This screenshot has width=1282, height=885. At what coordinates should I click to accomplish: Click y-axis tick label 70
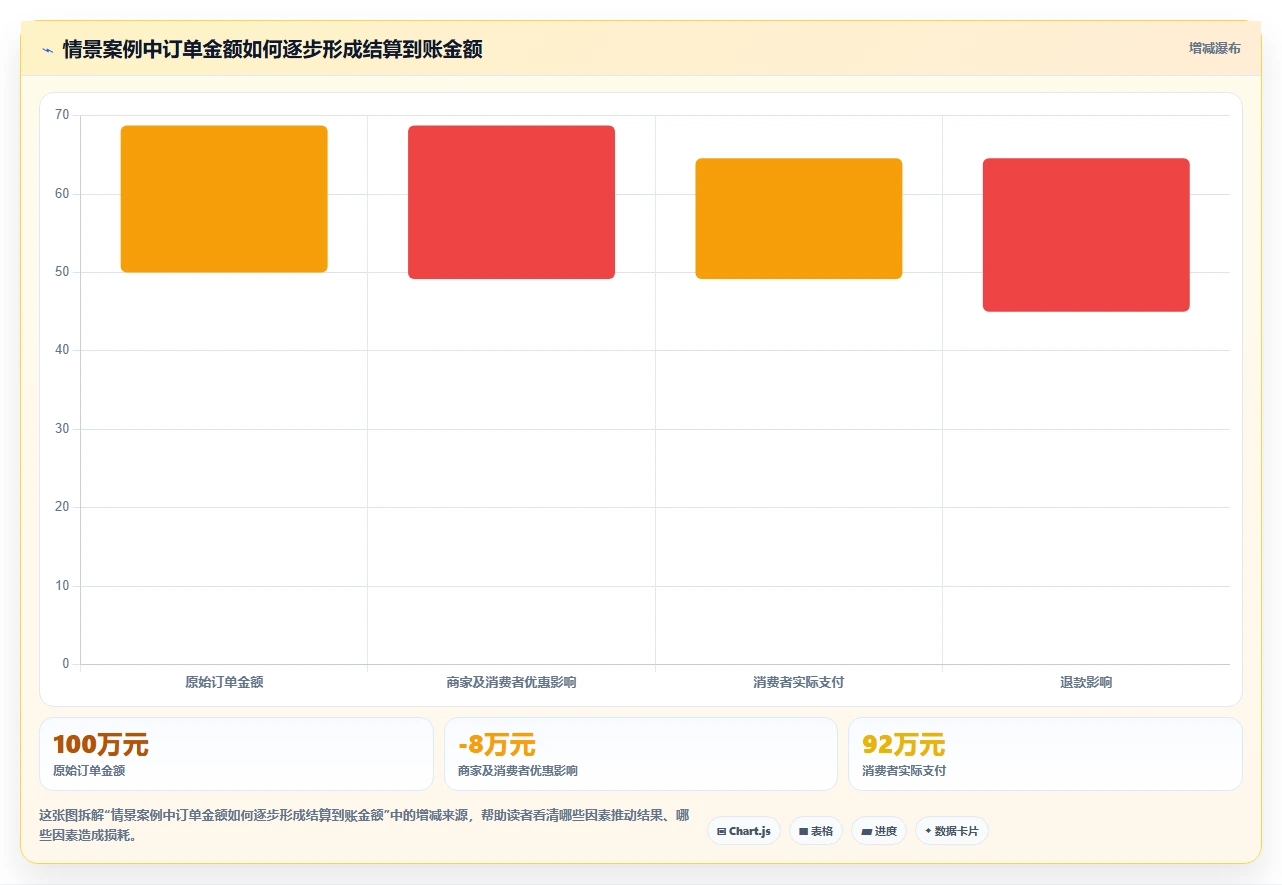(x=62, y=115)
